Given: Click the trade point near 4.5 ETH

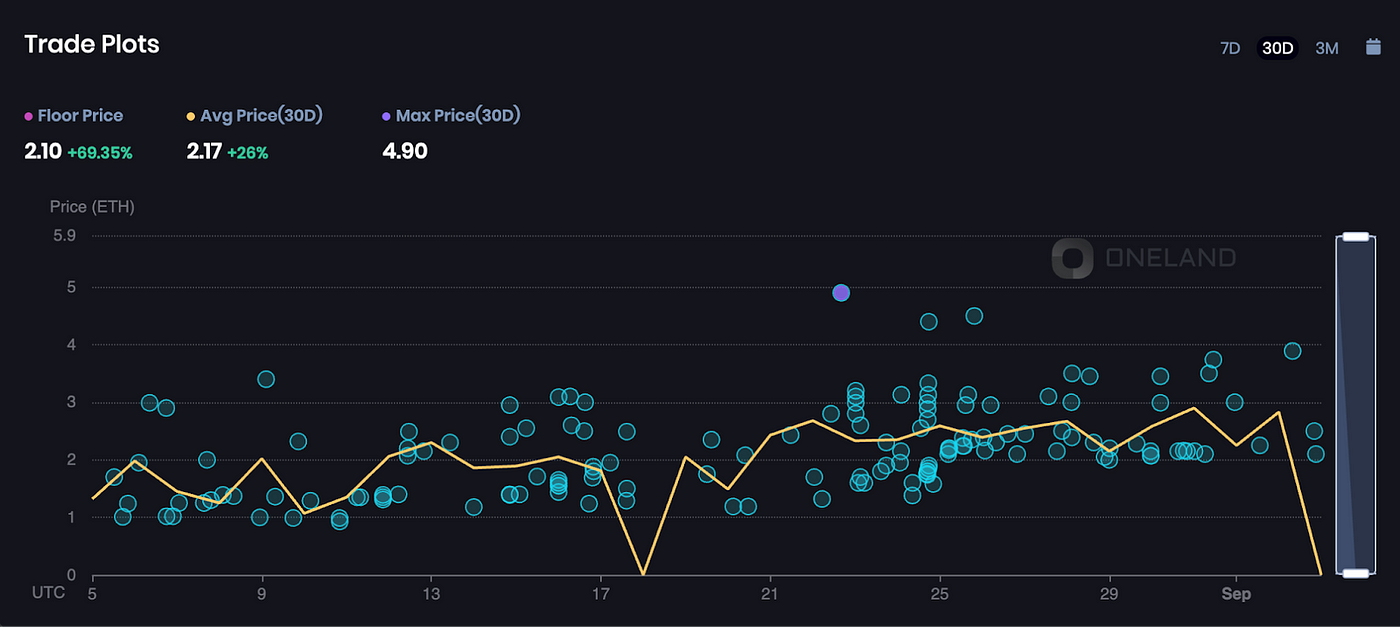Looking at the screenshot, I should (x=974, y=316).
